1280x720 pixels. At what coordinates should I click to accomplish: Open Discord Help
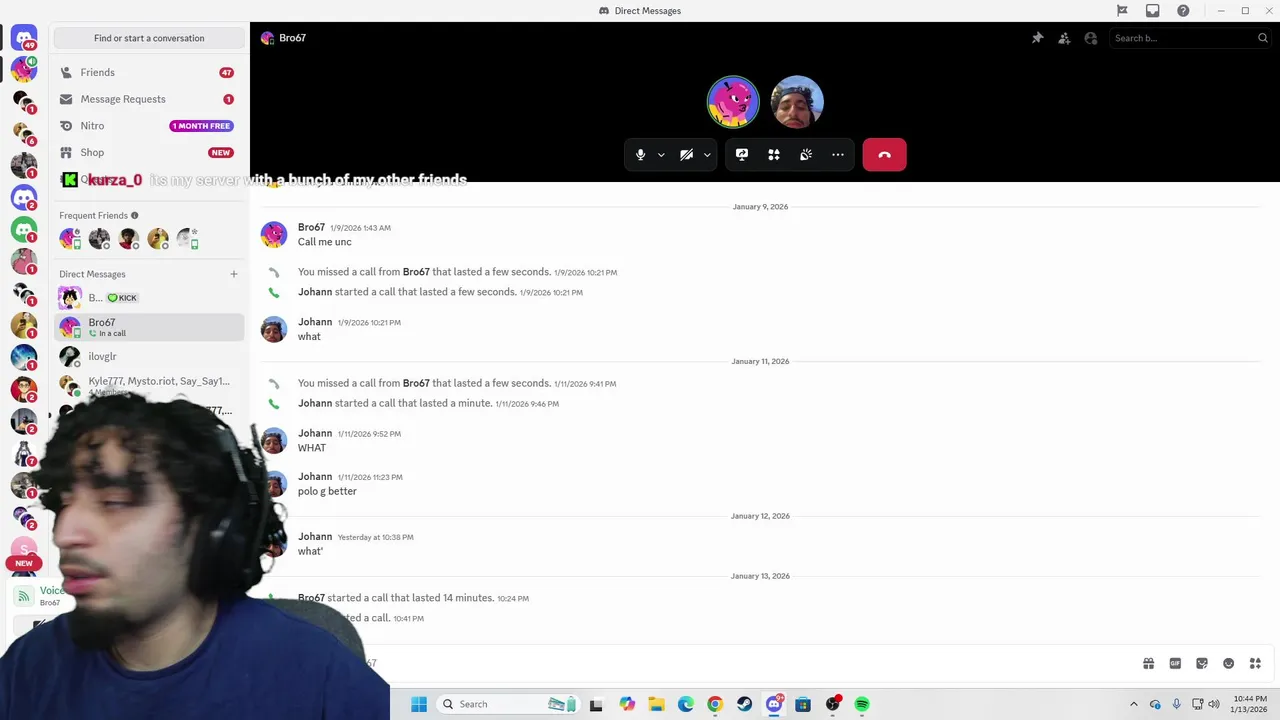1183,11
